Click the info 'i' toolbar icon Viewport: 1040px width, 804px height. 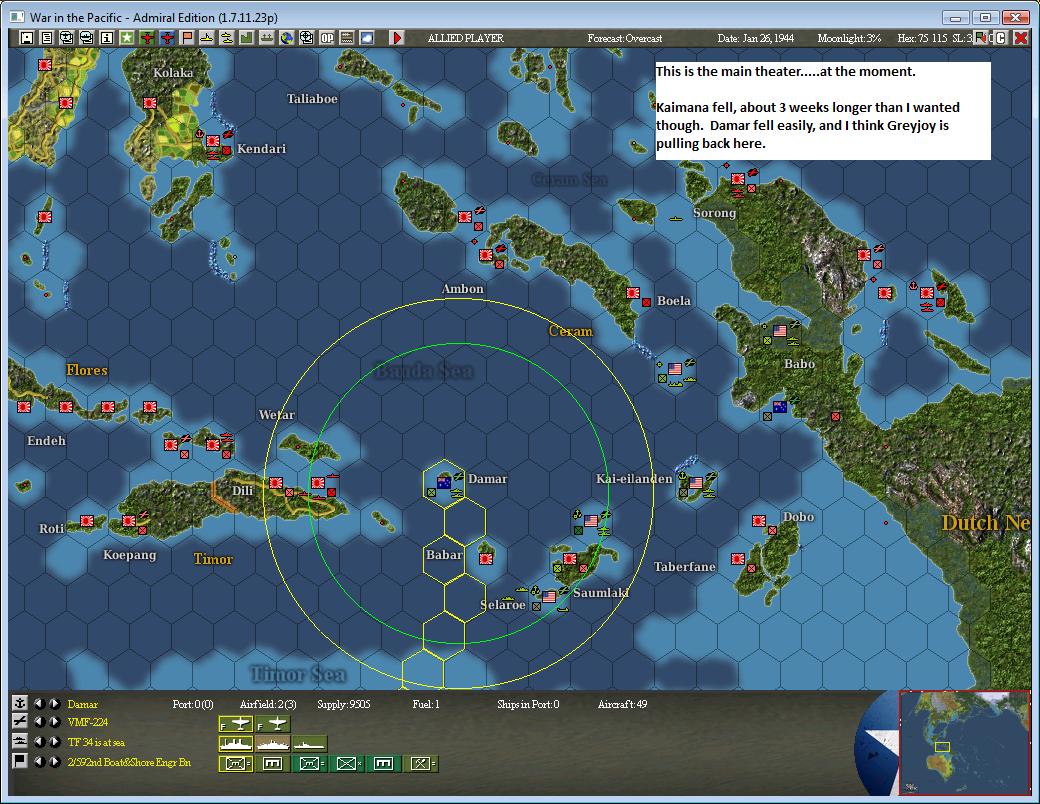[106, 38]
